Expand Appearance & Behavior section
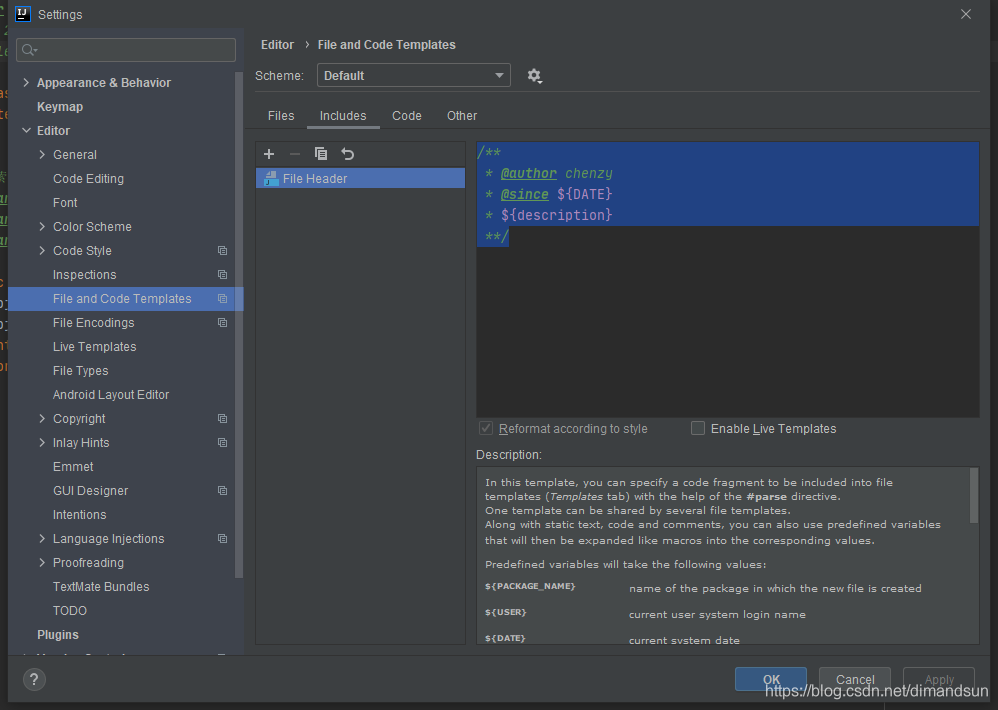The height and width of the screenshot is (710, 998). [x=26, y=83]
